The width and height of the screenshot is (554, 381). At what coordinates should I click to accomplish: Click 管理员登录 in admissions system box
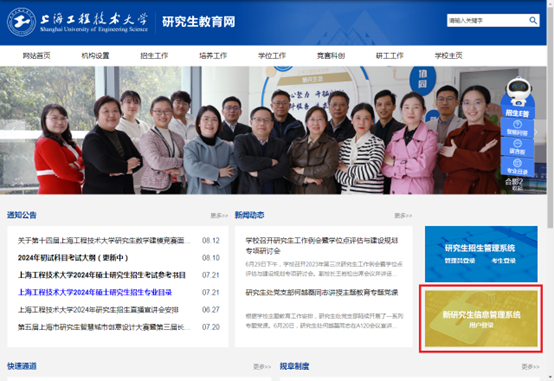click(x=460, y=261)
